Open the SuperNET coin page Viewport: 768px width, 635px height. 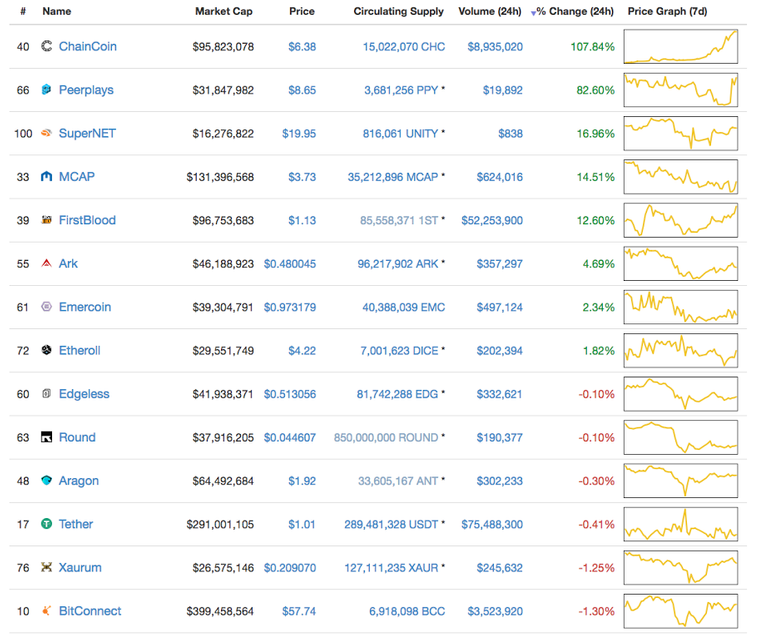(87, 133)
